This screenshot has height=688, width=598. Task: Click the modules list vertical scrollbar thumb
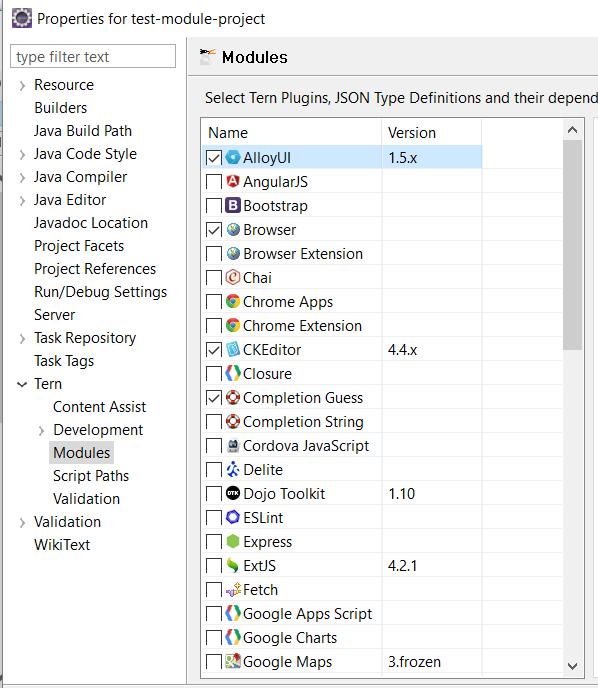[572, 245]
